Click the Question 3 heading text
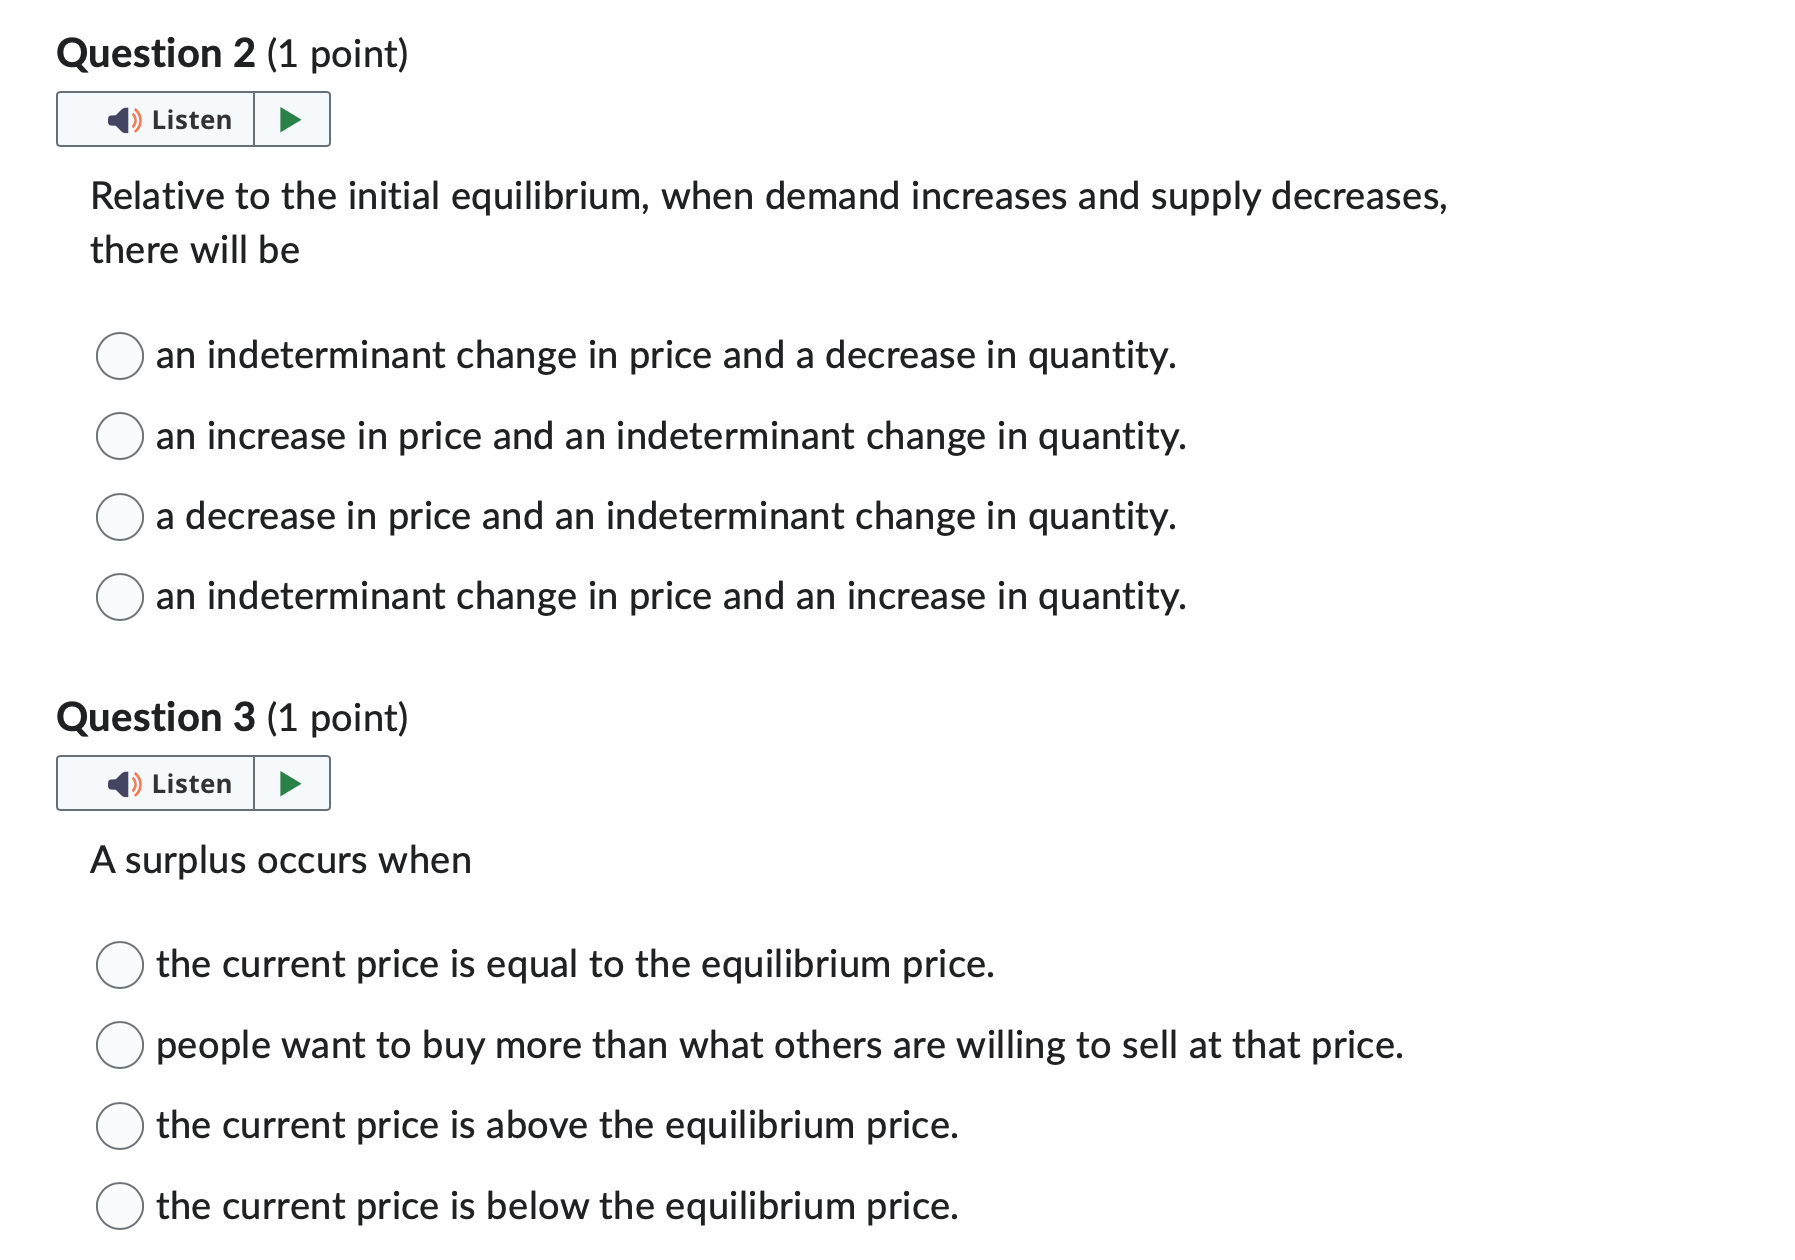This screenshot has height=1260, width=1795. click(x=232, y=718)
